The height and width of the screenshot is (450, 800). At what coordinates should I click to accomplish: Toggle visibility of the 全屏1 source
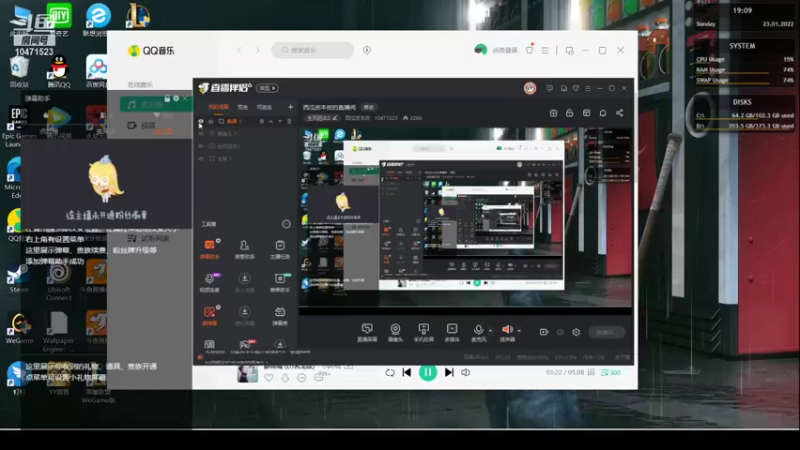201,159
